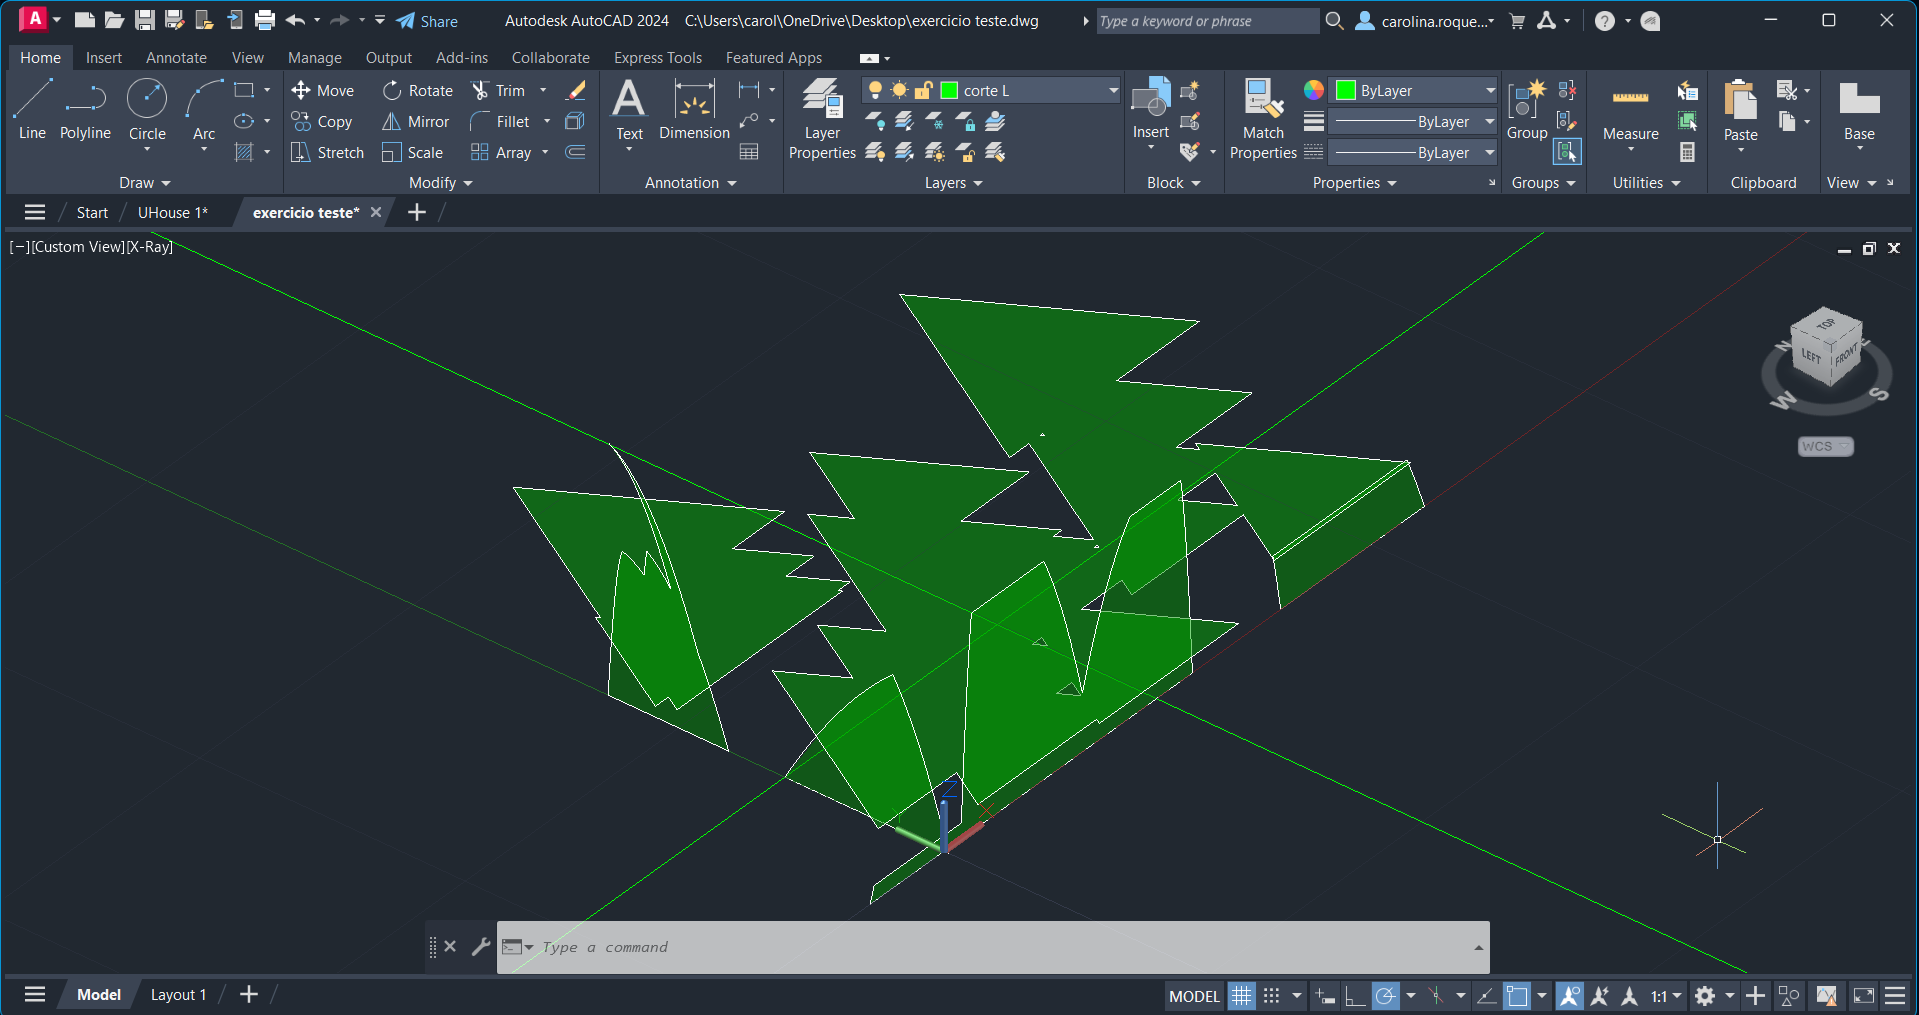
Task: Toggle snap mode in status bar
Action: [1271, 996]
